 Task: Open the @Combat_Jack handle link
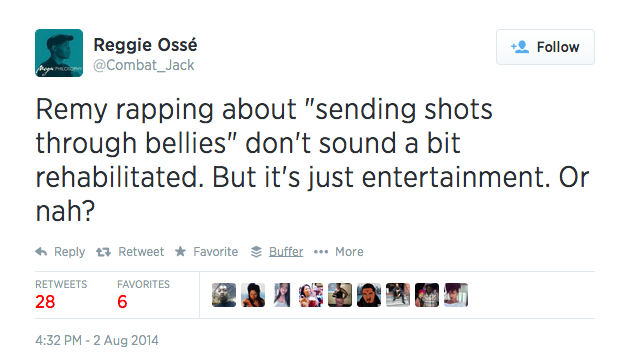[x=144, y=65]
